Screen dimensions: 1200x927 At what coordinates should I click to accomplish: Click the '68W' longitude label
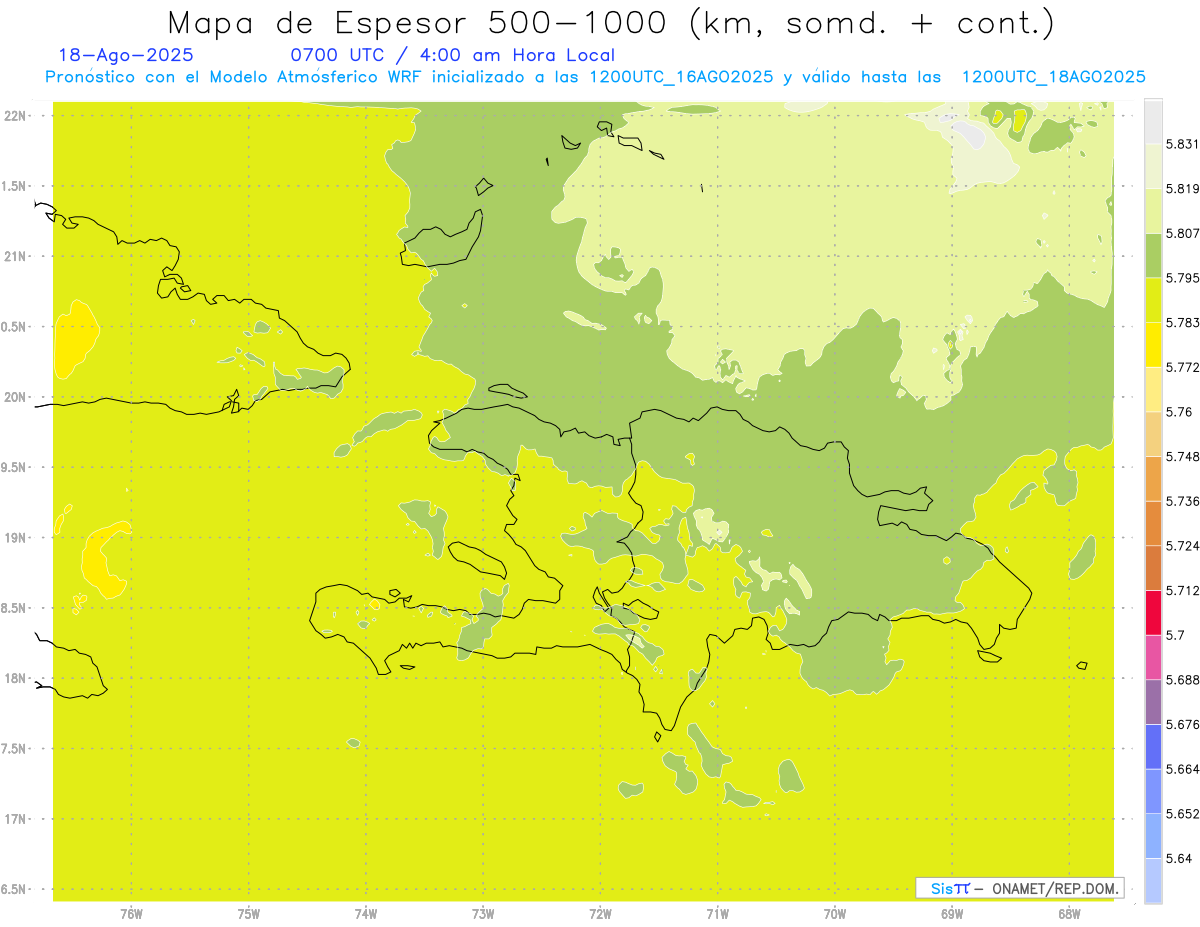click(1068, 913)
